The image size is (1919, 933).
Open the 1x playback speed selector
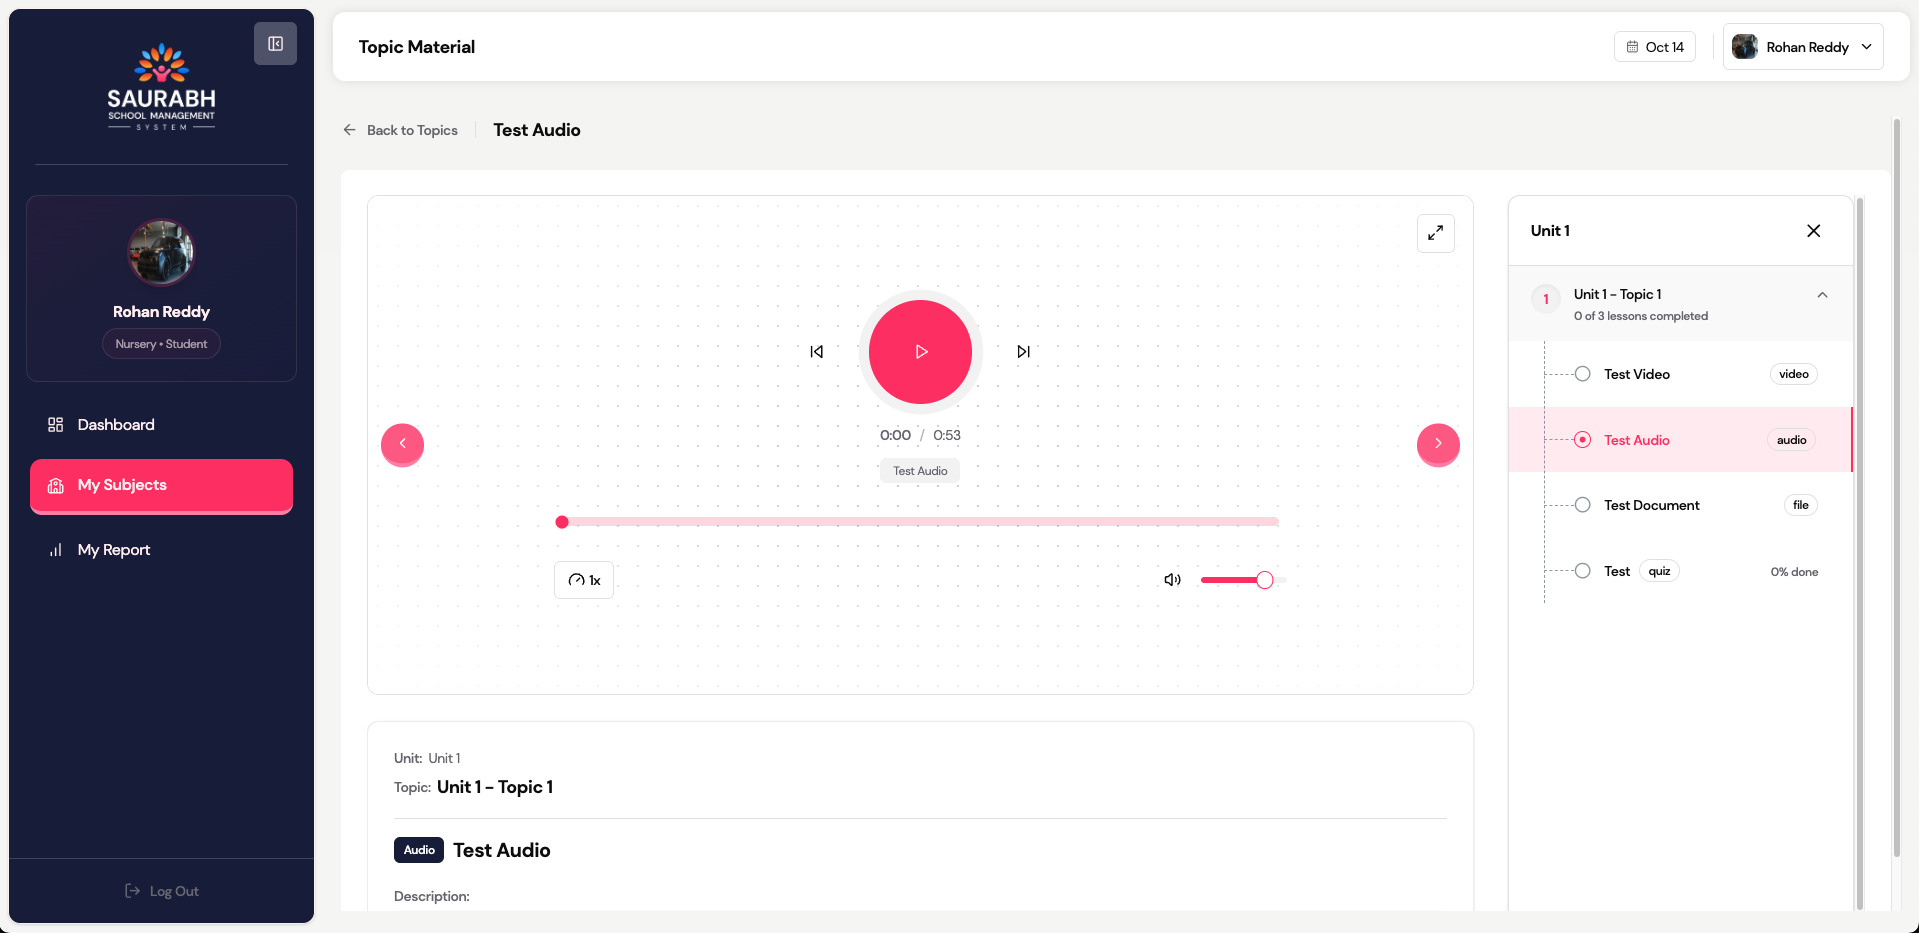pyautogui.click(x=584, y=580)
